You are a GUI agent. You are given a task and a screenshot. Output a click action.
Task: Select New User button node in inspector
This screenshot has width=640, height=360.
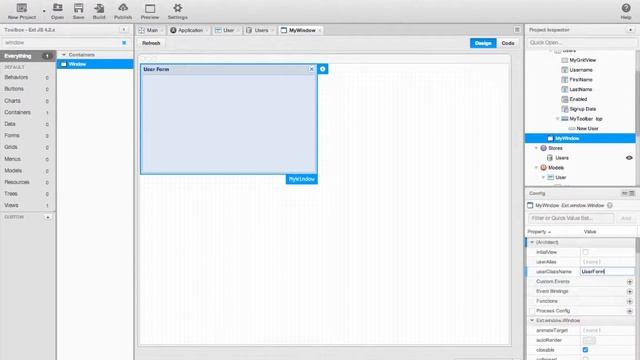pyautogui.click(x=587, y=129)
